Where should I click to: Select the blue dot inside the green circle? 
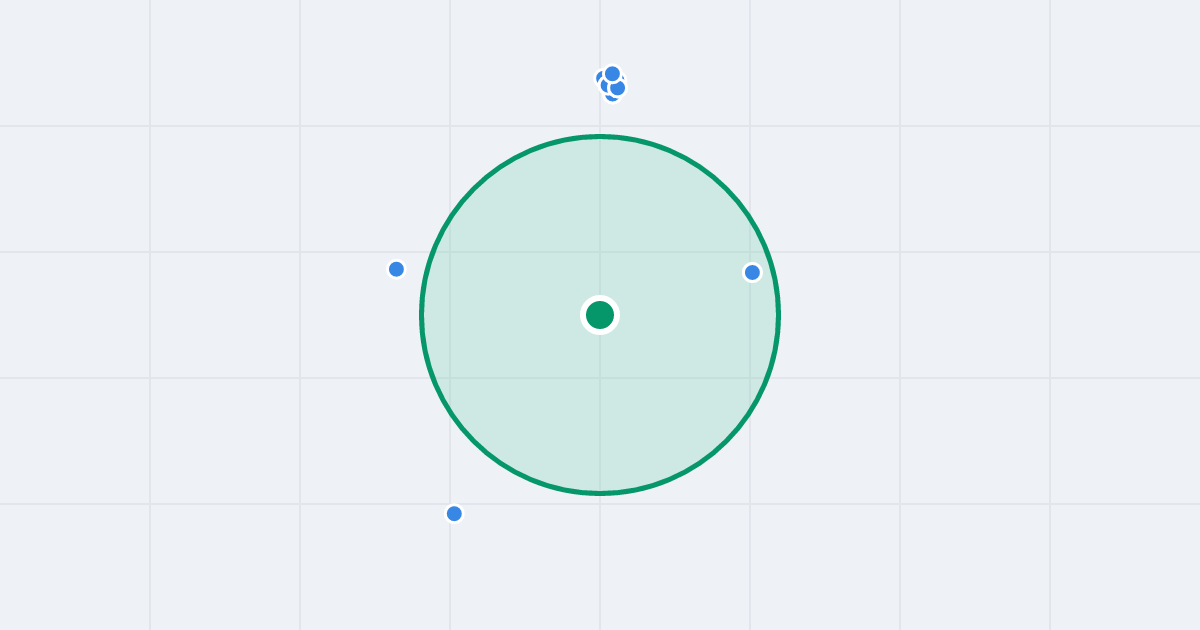752,272
